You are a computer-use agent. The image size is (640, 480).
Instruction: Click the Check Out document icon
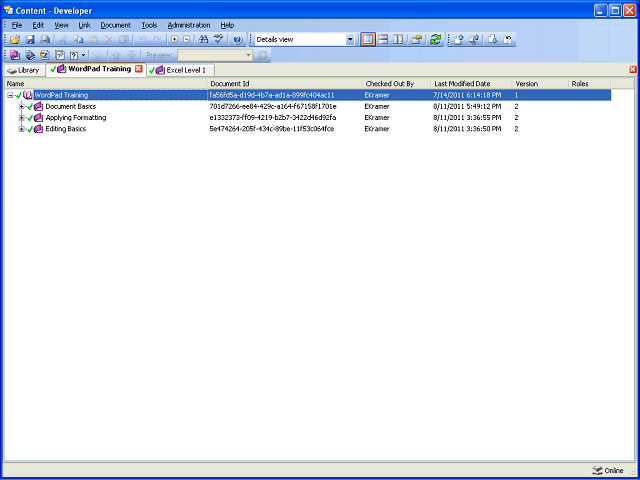pyautogui.click(x=493, y=40)
